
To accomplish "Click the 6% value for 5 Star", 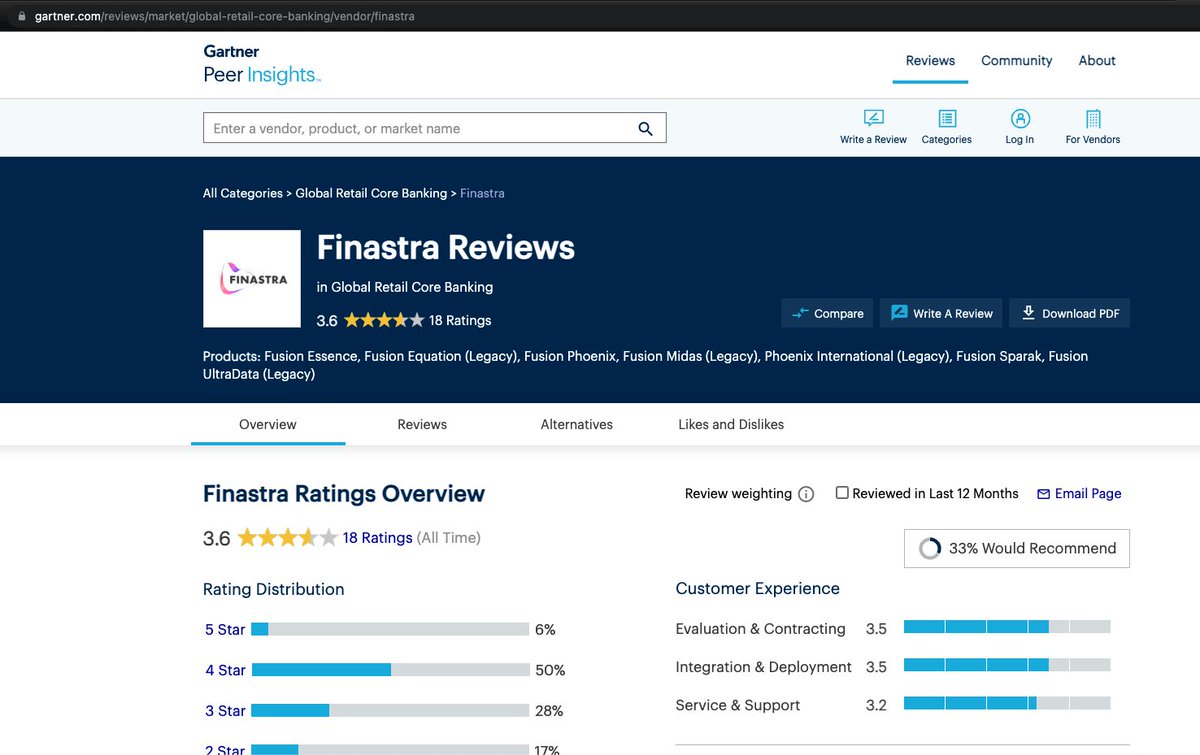I will click(x=545, y=629).
